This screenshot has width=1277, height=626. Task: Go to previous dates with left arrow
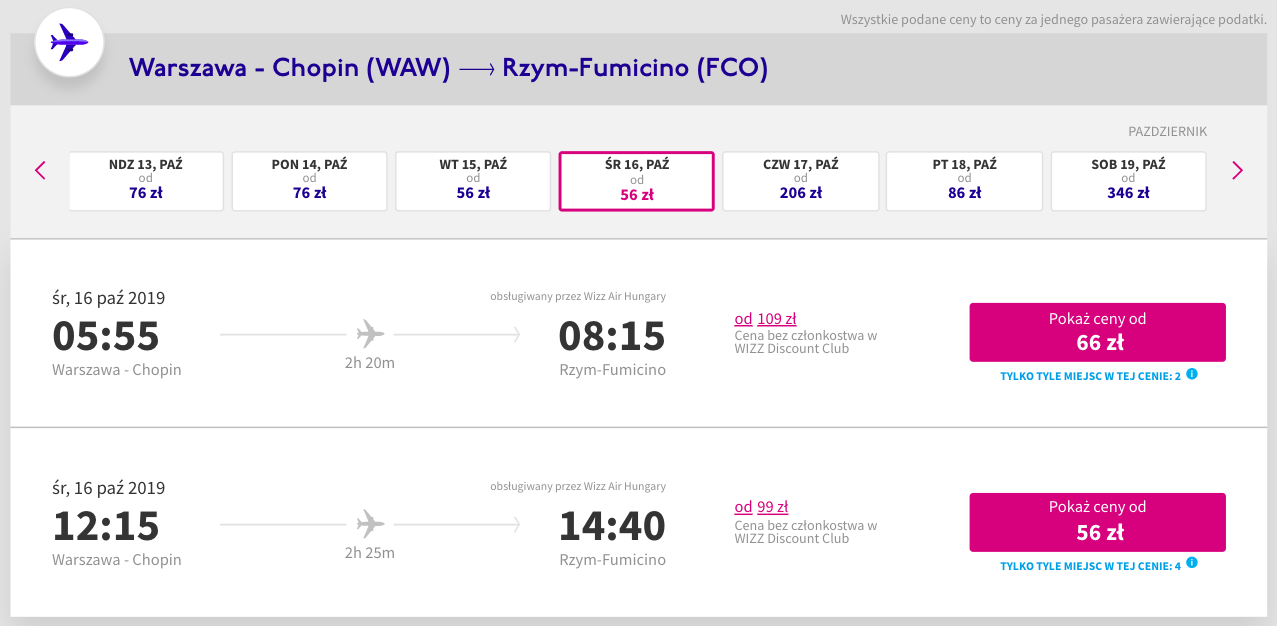point(40,171)
